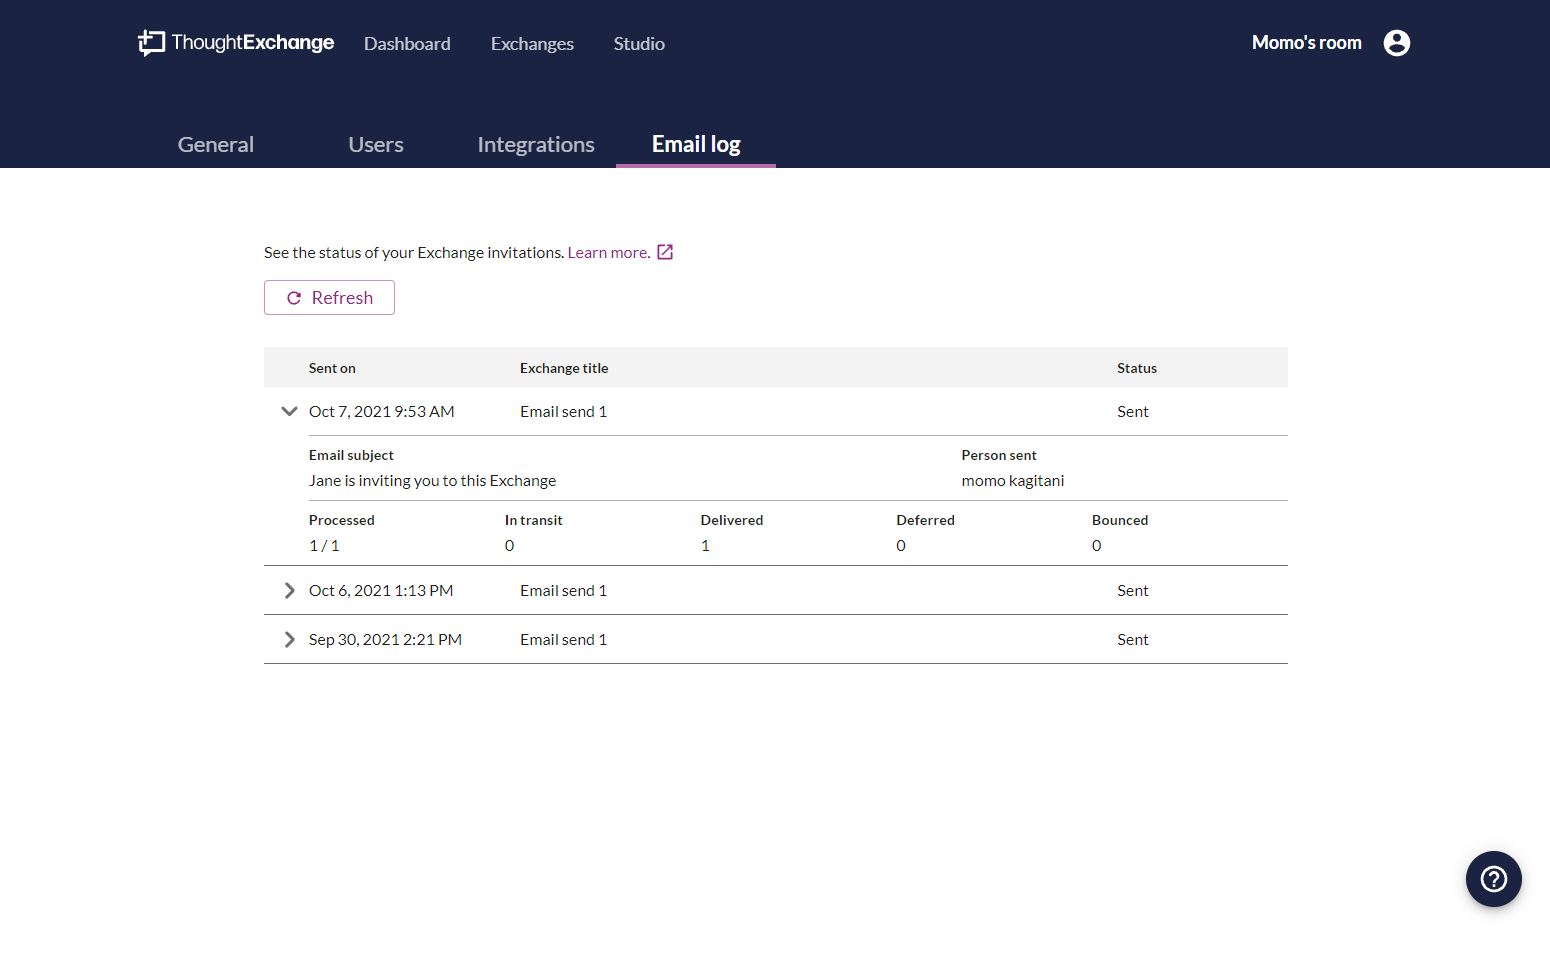Open Studio in top navigation

[x=639, y=44]
